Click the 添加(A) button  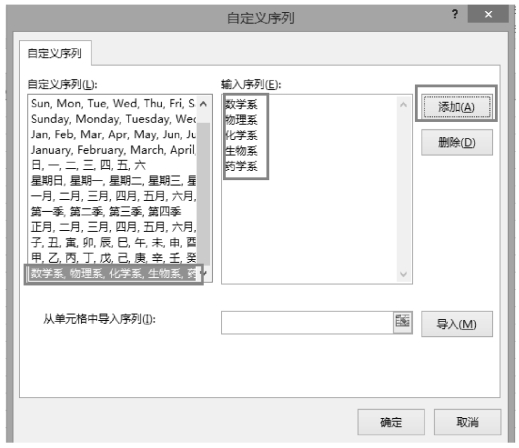pos(456,107)
